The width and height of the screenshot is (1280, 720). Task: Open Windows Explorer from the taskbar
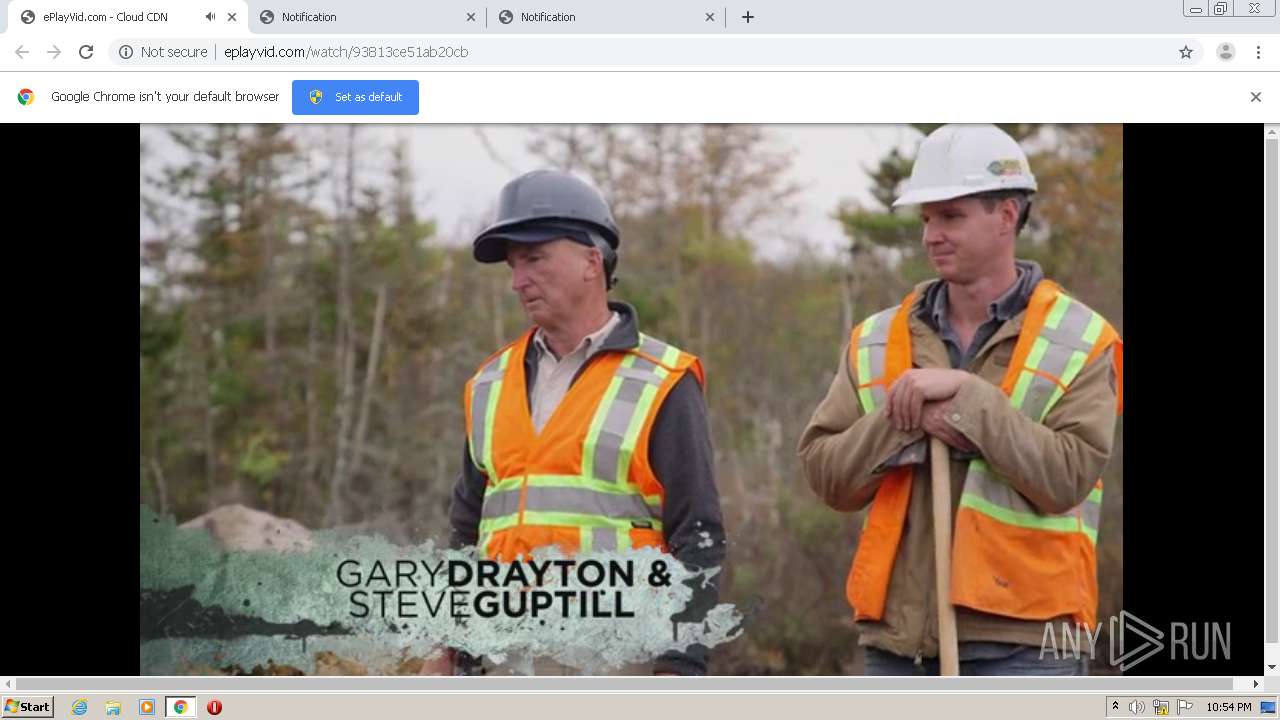113,707
